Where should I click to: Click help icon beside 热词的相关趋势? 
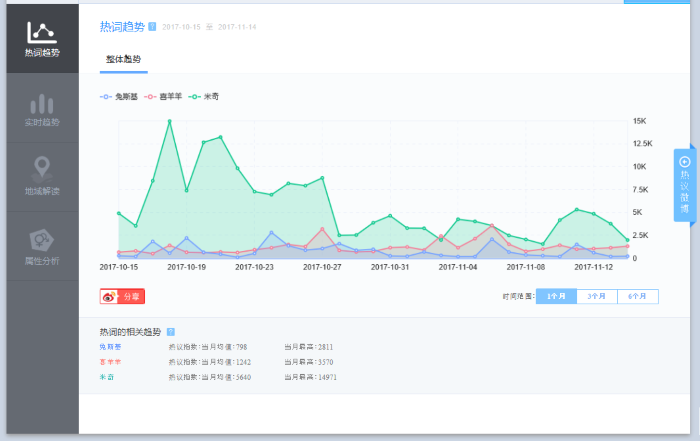tap(171, 331)
